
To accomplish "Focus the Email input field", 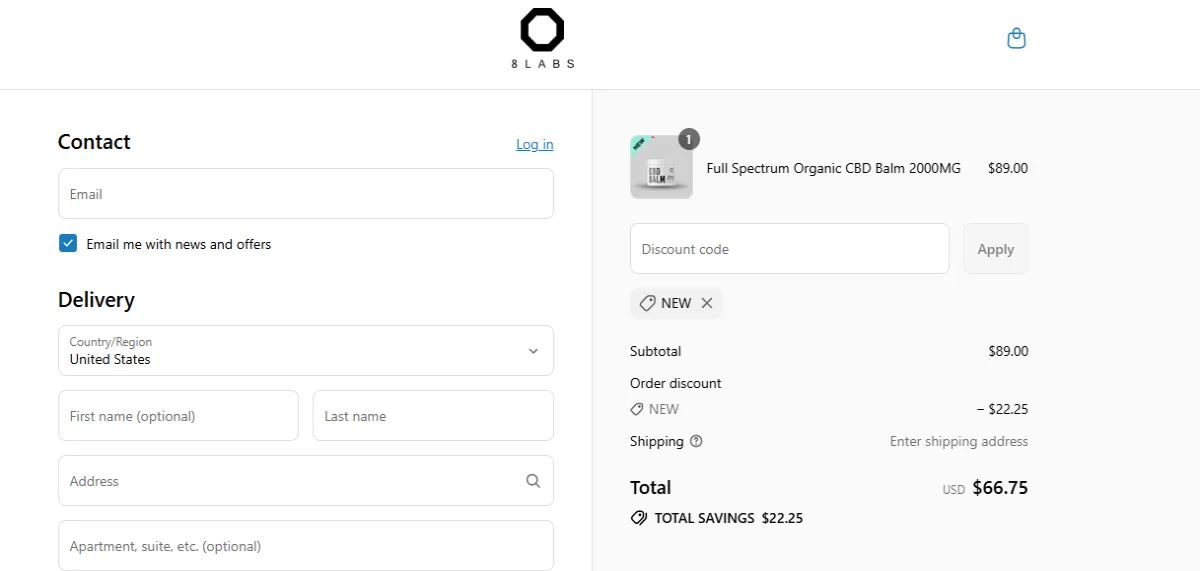I will [x=305, y=194].
